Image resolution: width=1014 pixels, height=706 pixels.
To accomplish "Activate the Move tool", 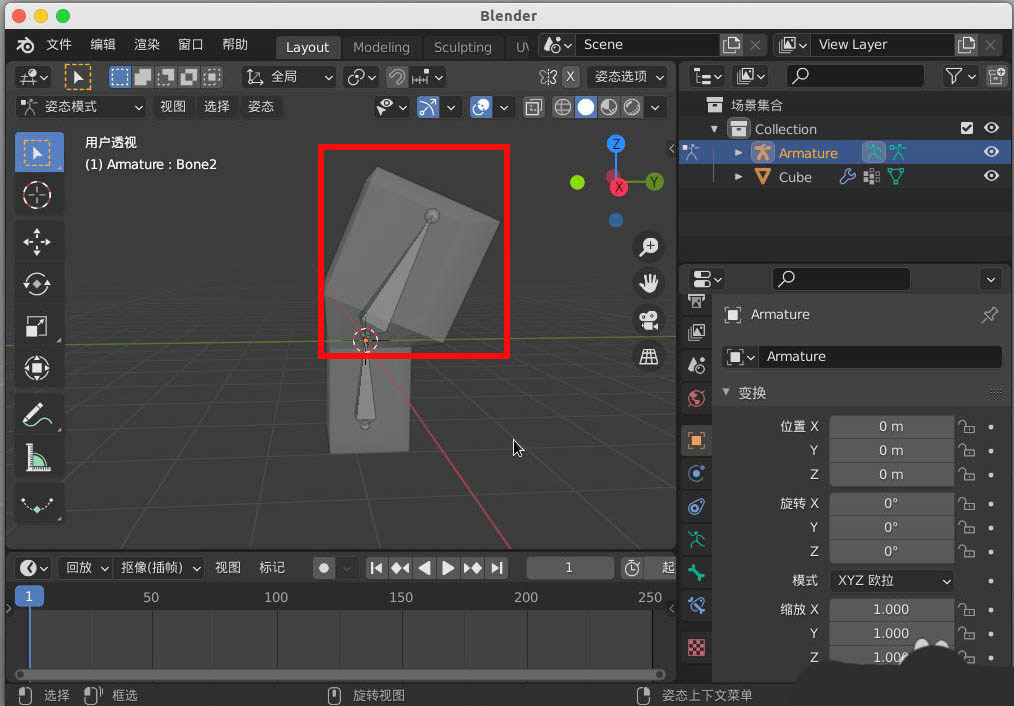I will point(38,242).
